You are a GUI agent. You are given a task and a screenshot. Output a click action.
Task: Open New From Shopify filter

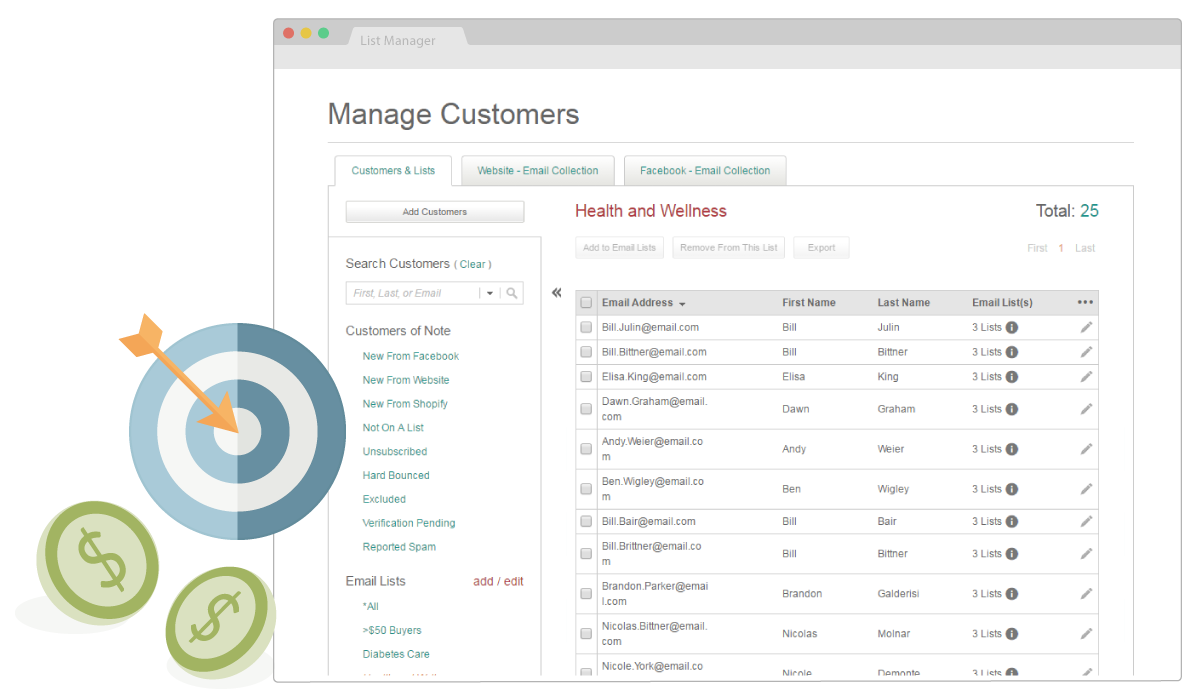click(405, 404)
